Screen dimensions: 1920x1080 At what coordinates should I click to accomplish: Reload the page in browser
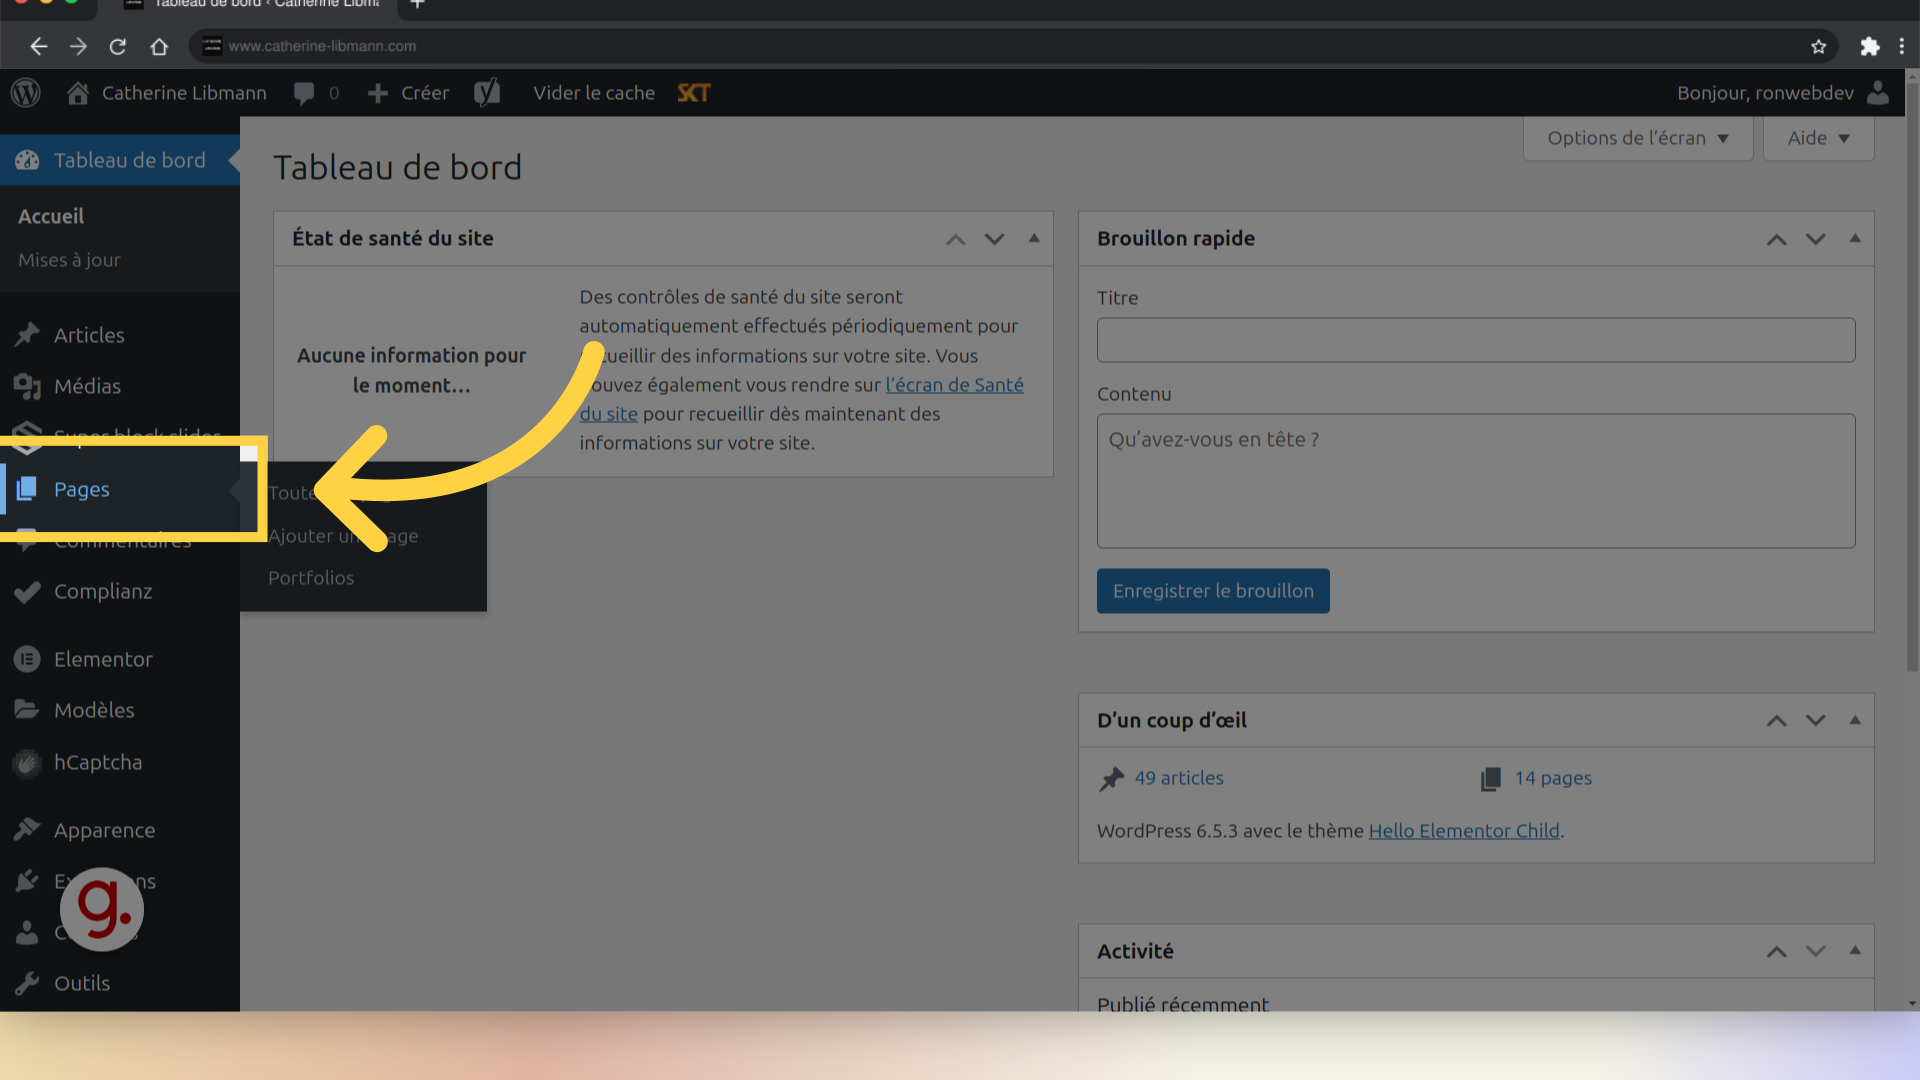pyautogui.click(x=118, y=46)
